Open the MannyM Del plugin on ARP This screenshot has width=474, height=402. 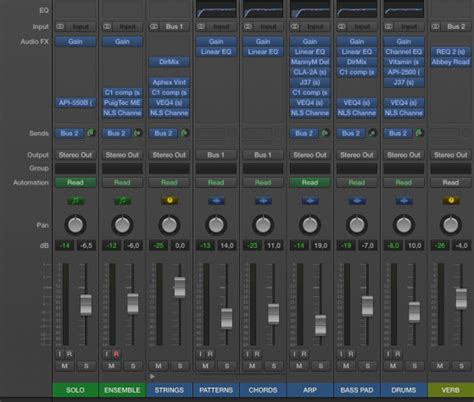310,62
